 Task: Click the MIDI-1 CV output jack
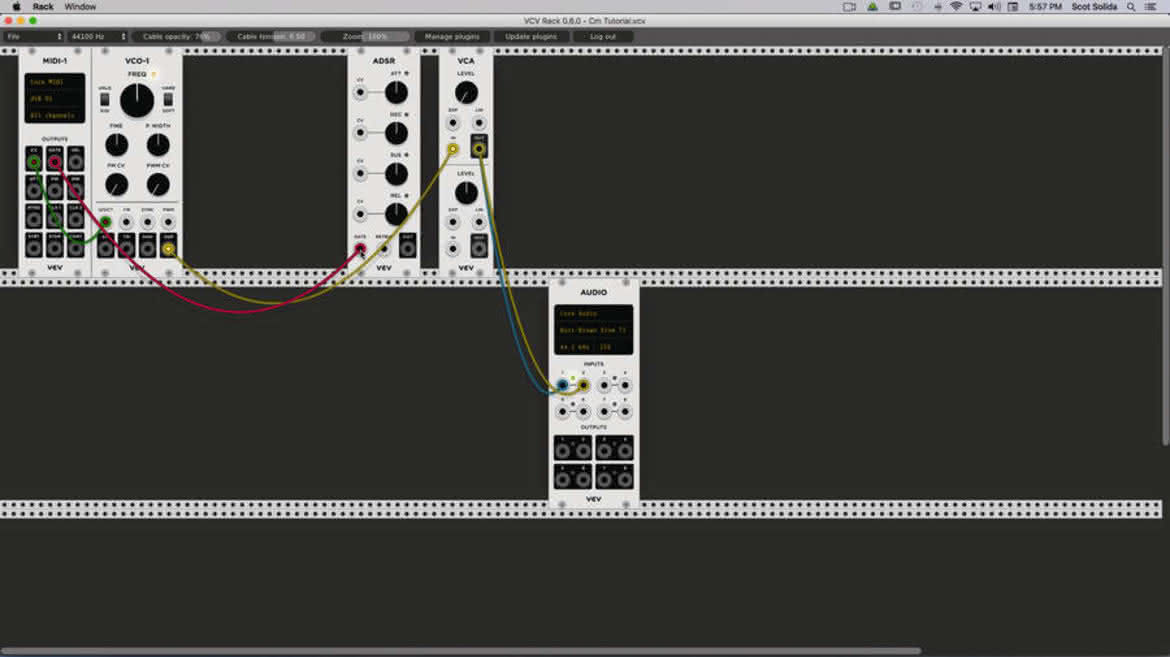[34, 162]
